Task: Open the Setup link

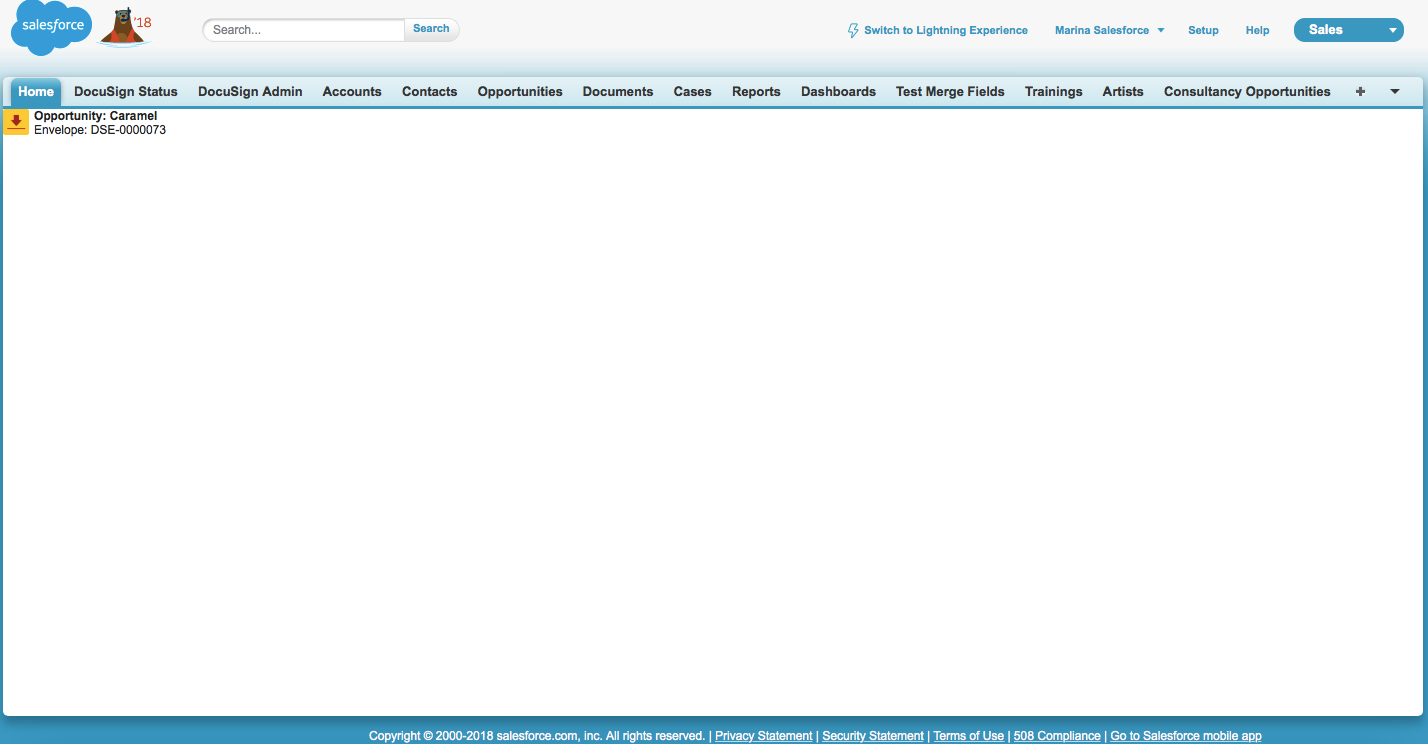Action: point(1203,30)
